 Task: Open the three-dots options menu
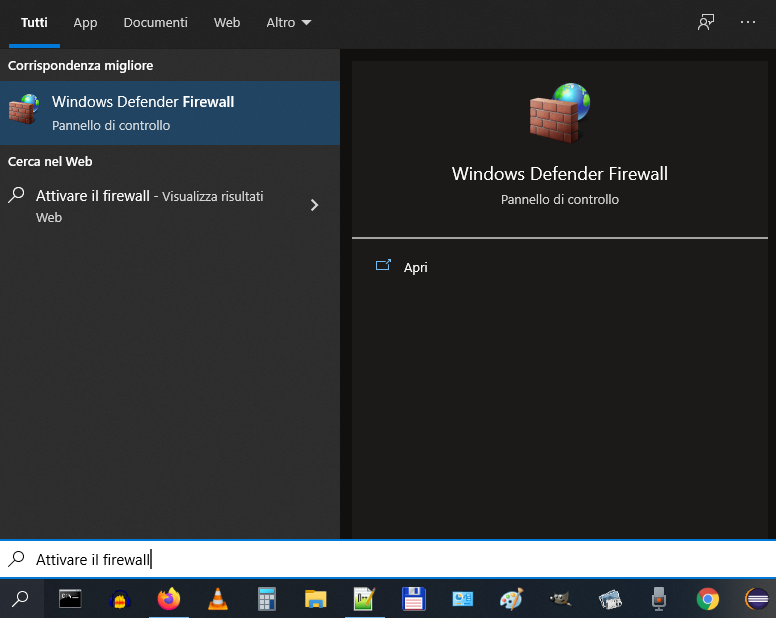(x=747, y=22)
